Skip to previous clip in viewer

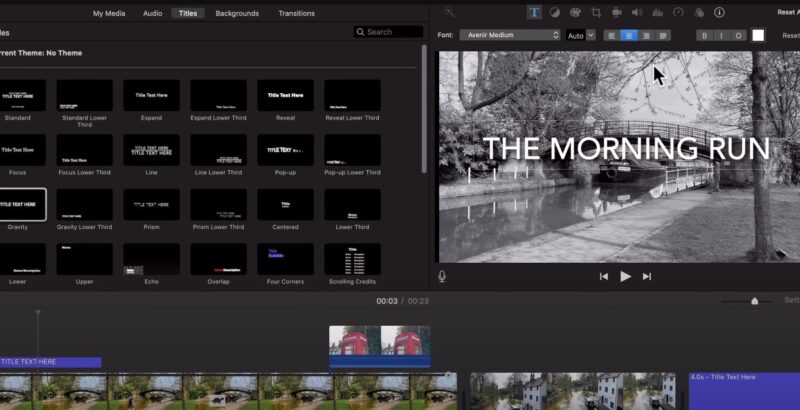(x=604, y=276)
